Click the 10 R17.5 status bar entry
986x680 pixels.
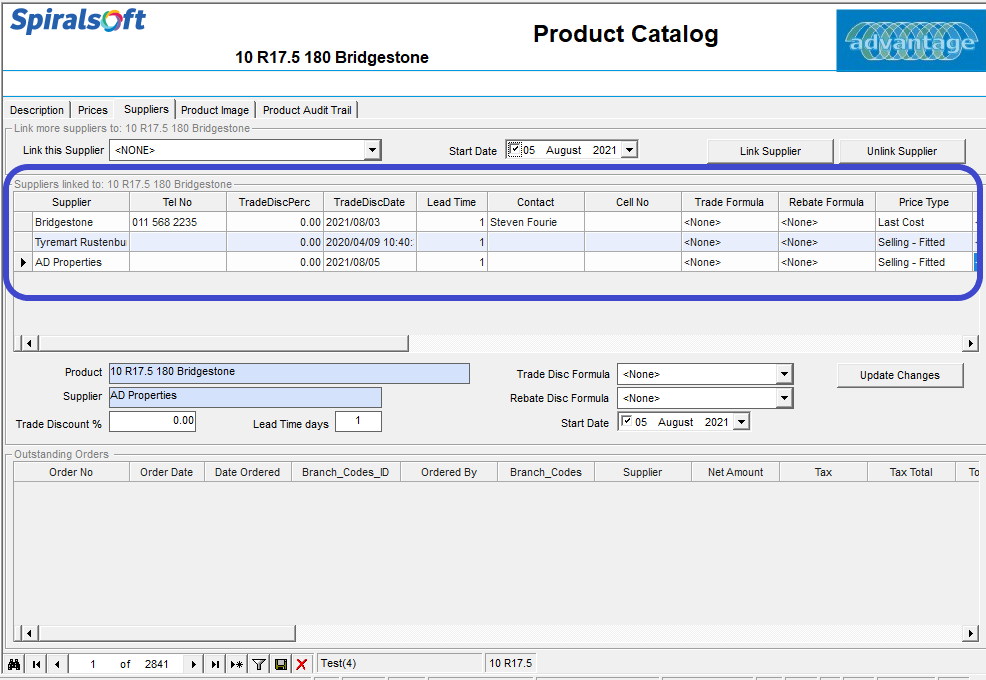pyautogui.click(x=511, y=663)
